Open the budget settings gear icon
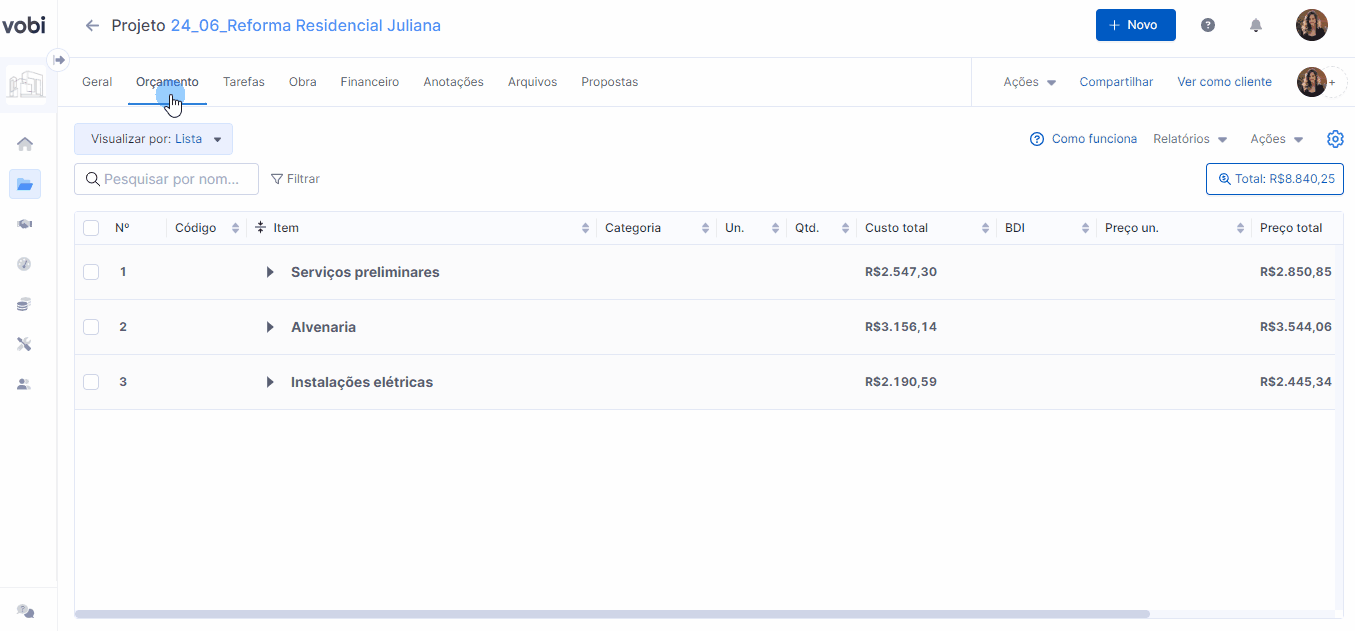The image size is (1355, 631). pyautogui.click(x=1335, y=139)
